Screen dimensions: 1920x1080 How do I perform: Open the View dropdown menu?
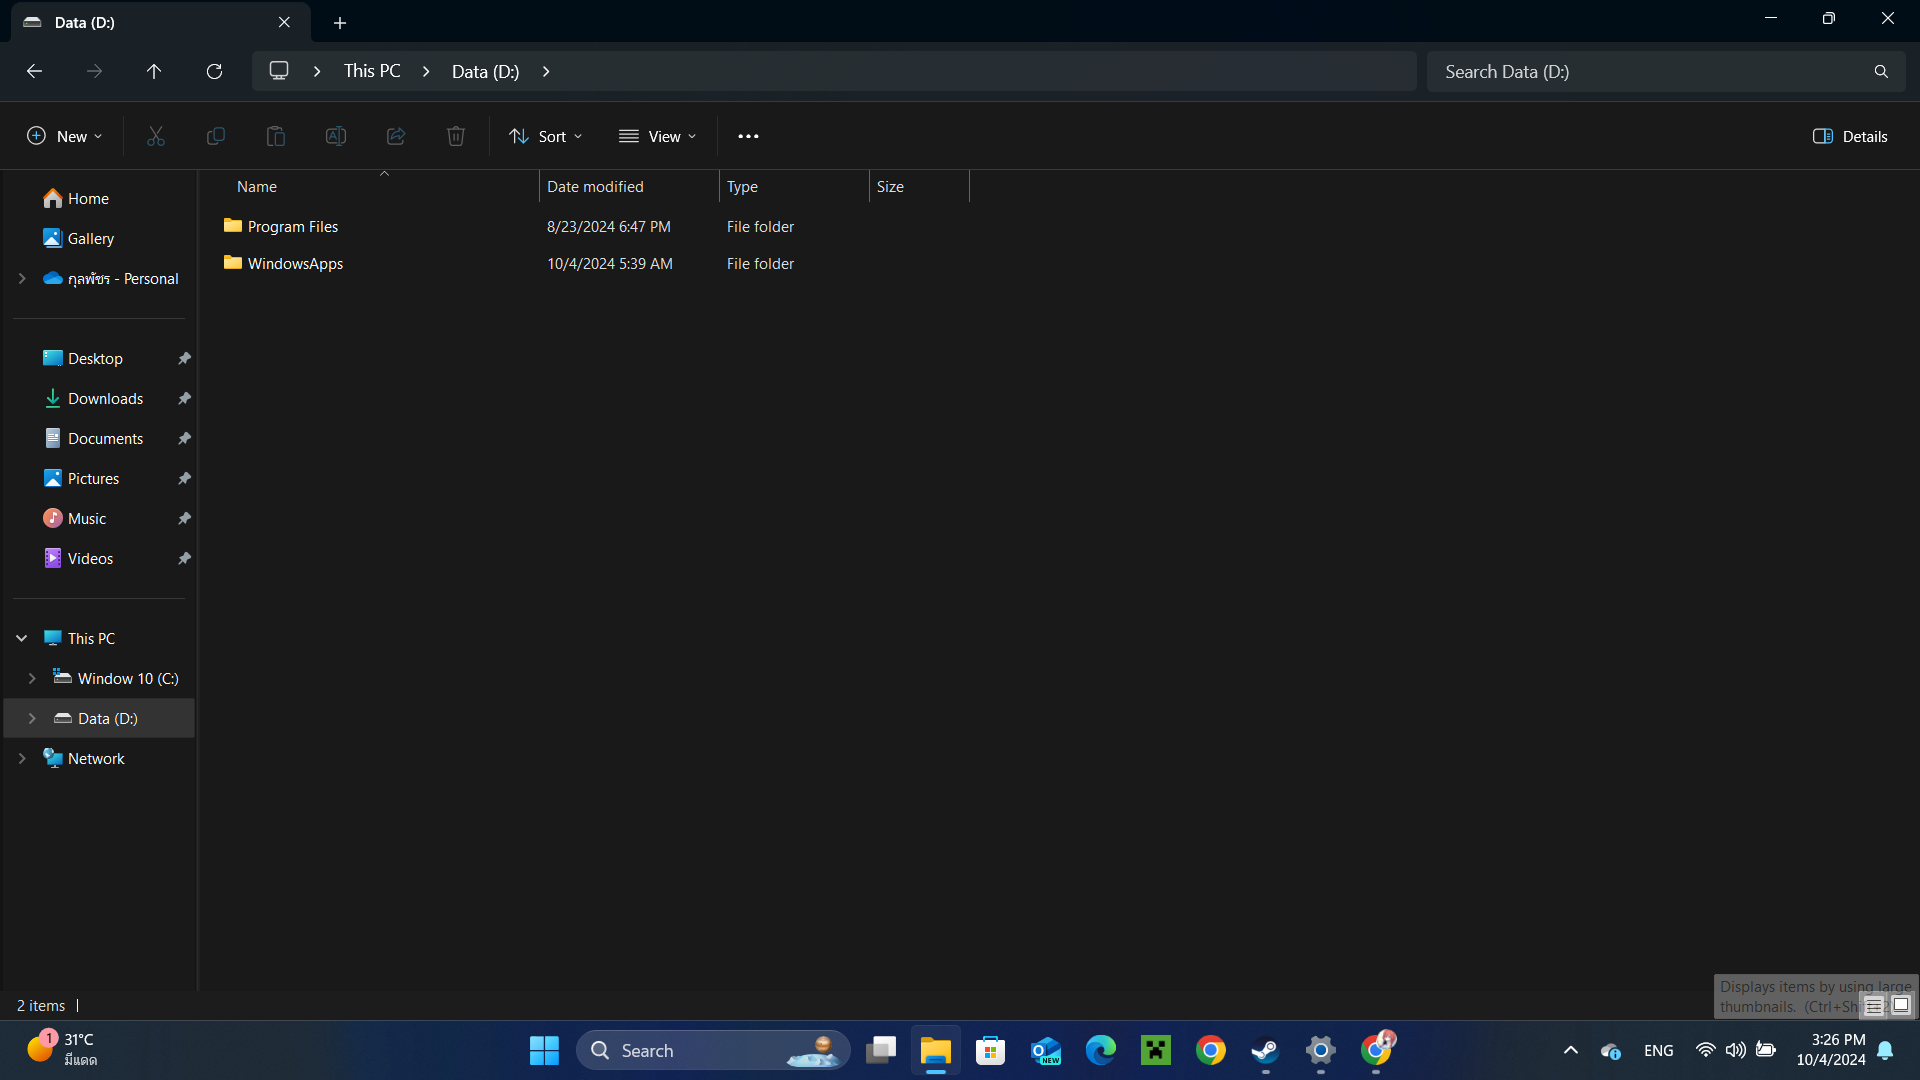[657, 136]
